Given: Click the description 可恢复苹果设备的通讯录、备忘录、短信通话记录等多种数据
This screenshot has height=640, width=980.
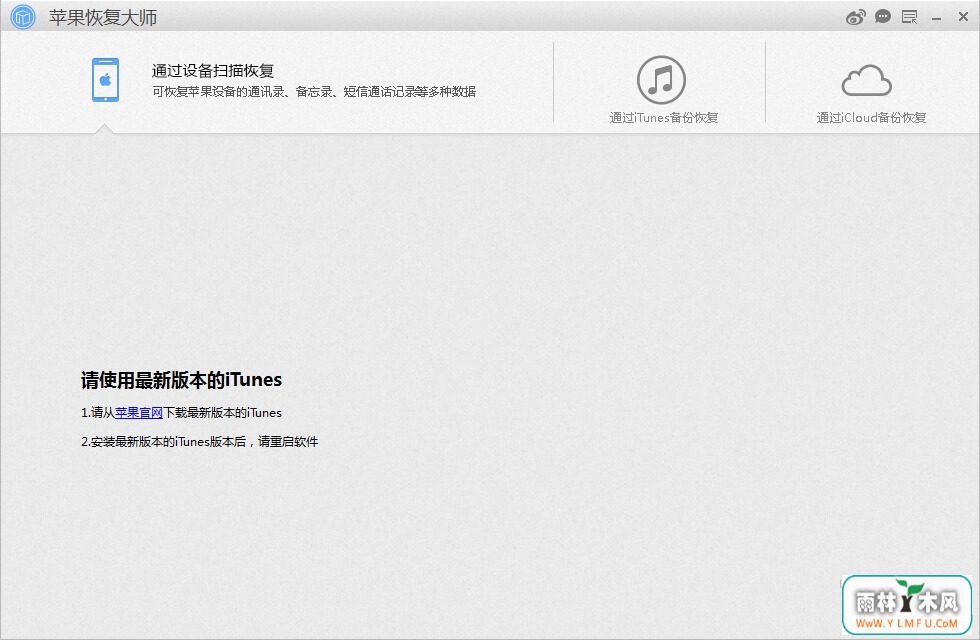Looking at the screenshot, I should [314, 92].
